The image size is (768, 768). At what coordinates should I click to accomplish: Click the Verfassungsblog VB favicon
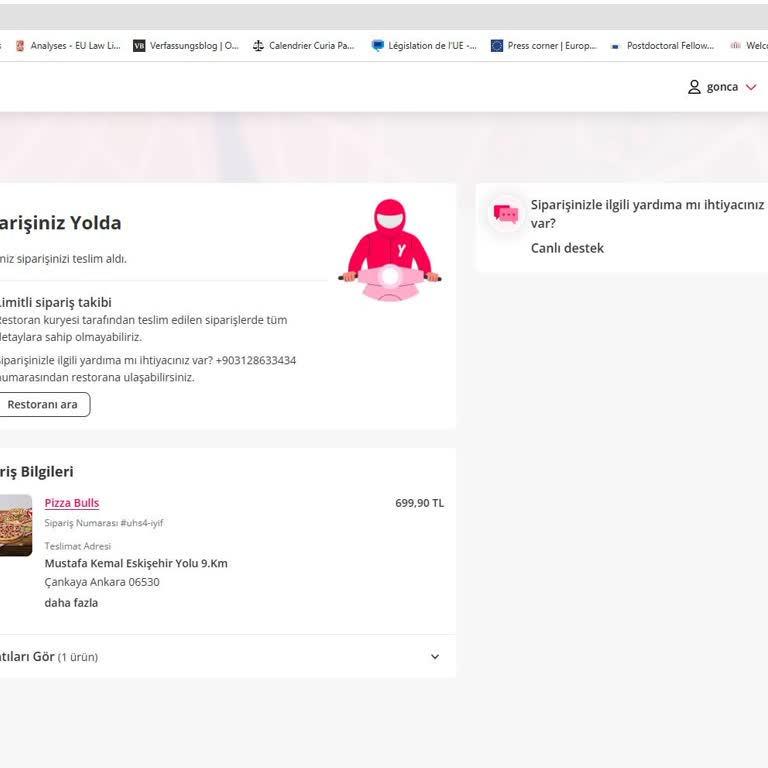pyautogui.click(x=139, y=46)
